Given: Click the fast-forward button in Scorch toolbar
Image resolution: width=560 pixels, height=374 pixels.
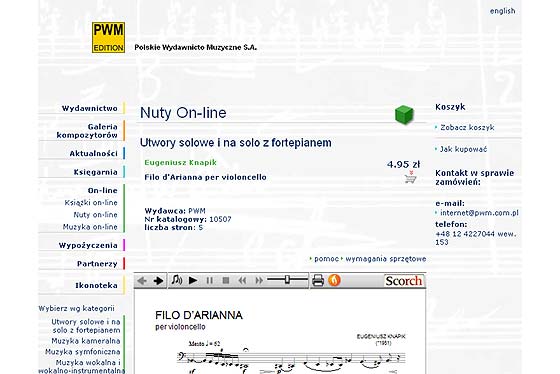Looking at the screenshot, I should click(259, 281).
